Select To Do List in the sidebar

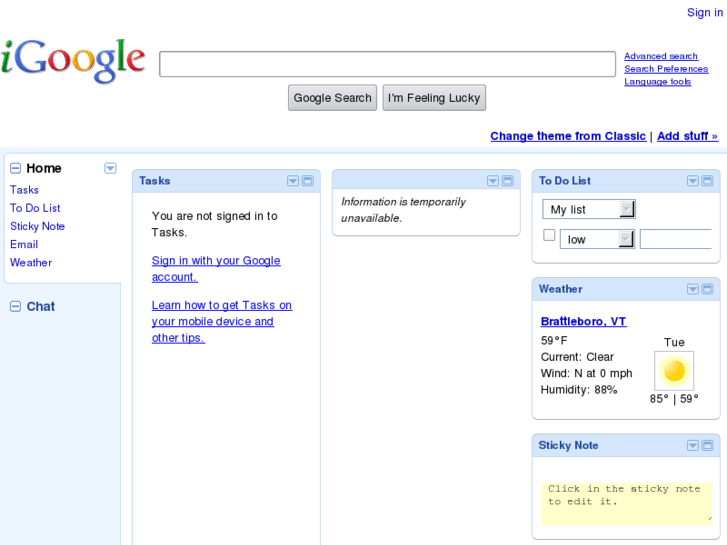click(35, 208)
